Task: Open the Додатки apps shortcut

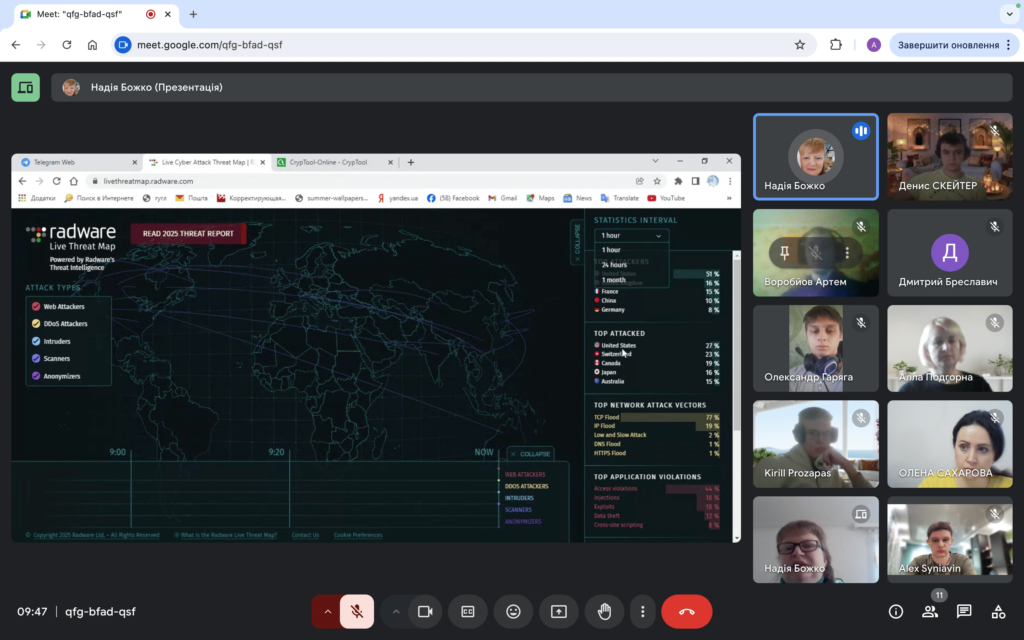Action: point(37,198)
